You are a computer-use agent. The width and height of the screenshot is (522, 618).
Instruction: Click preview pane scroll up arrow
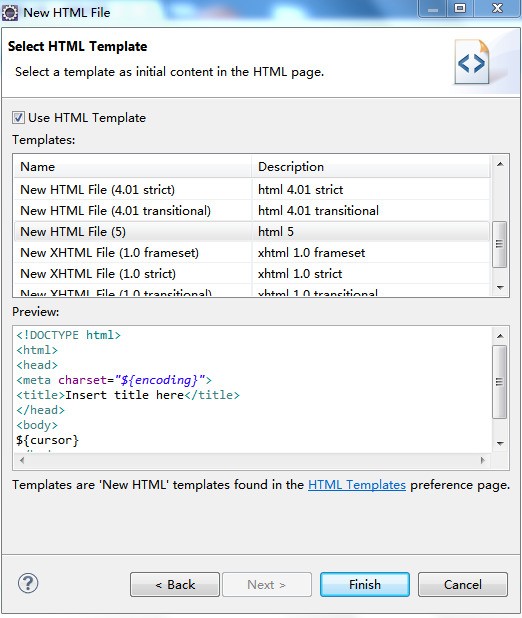[x=500, y=336]
